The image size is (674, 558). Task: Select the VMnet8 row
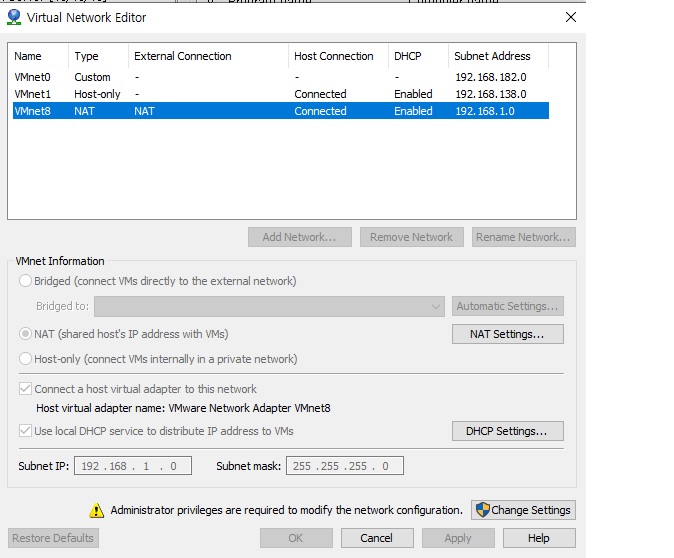[x=281, y=111]
